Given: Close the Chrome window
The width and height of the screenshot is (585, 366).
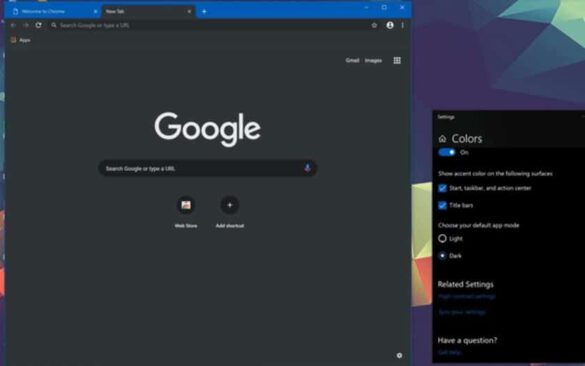Looking at the screenshot, I should [402, 7].
